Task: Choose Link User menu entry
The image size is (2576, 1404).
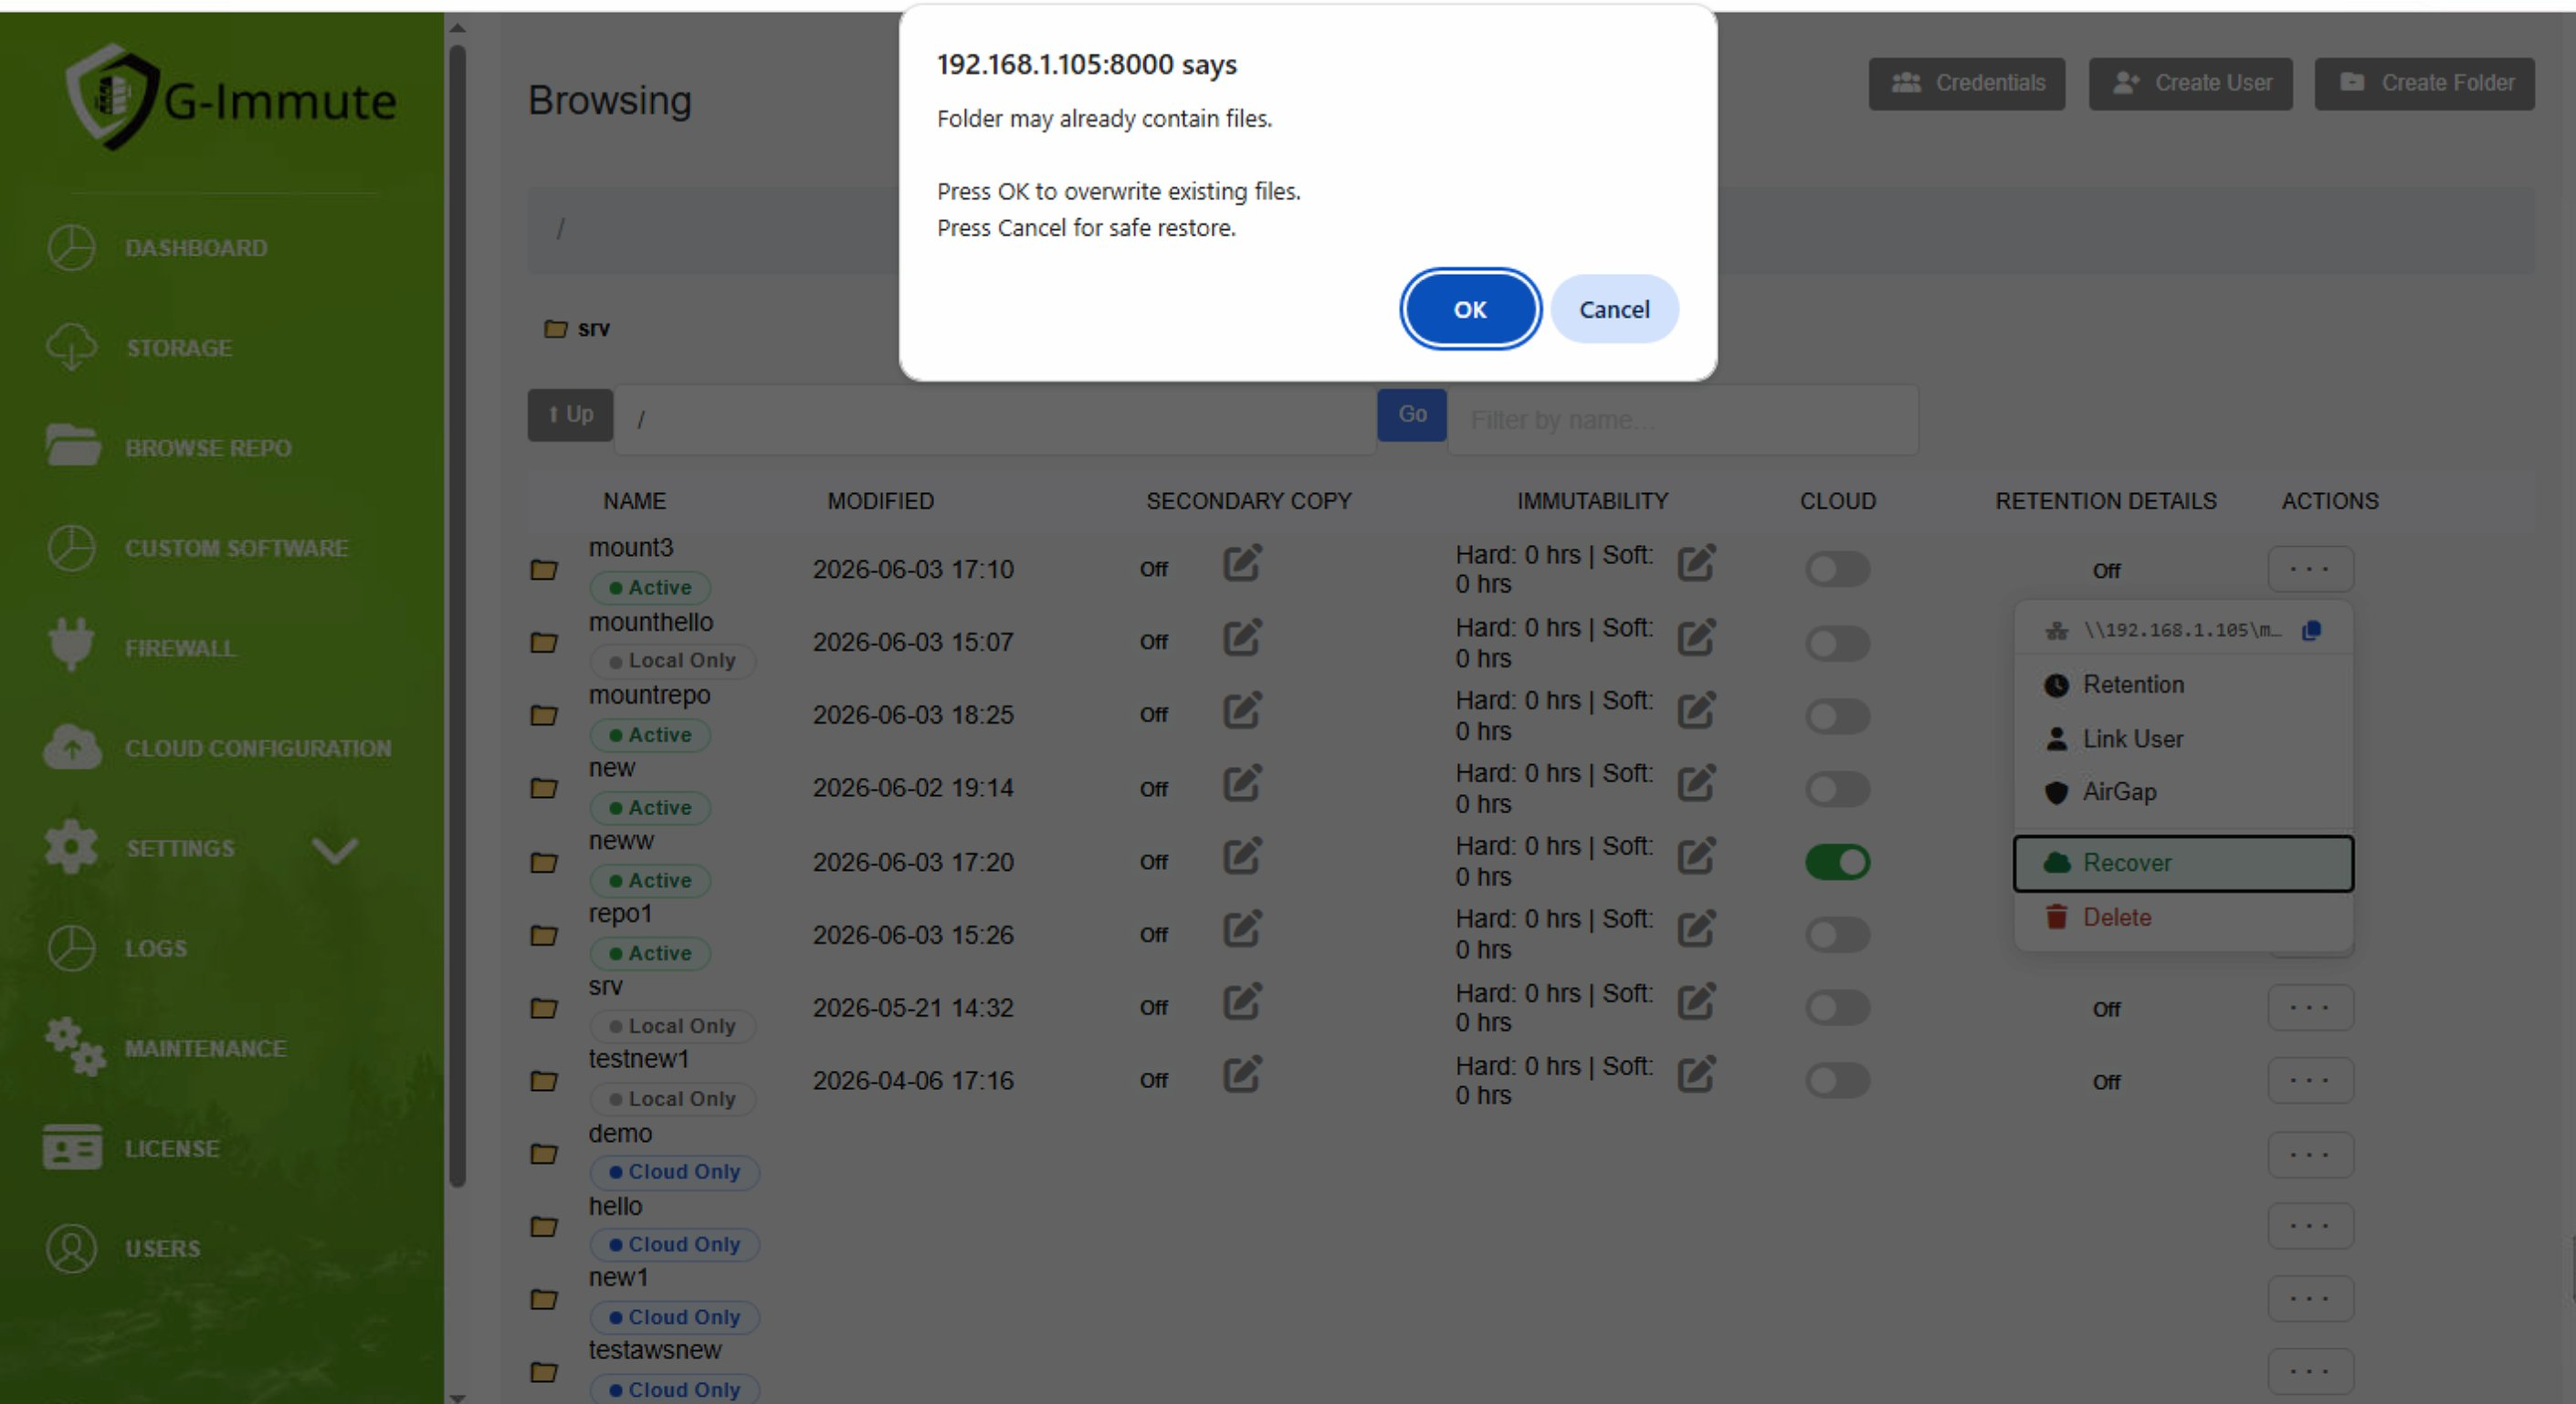Action: click(x=2183, y=739)
